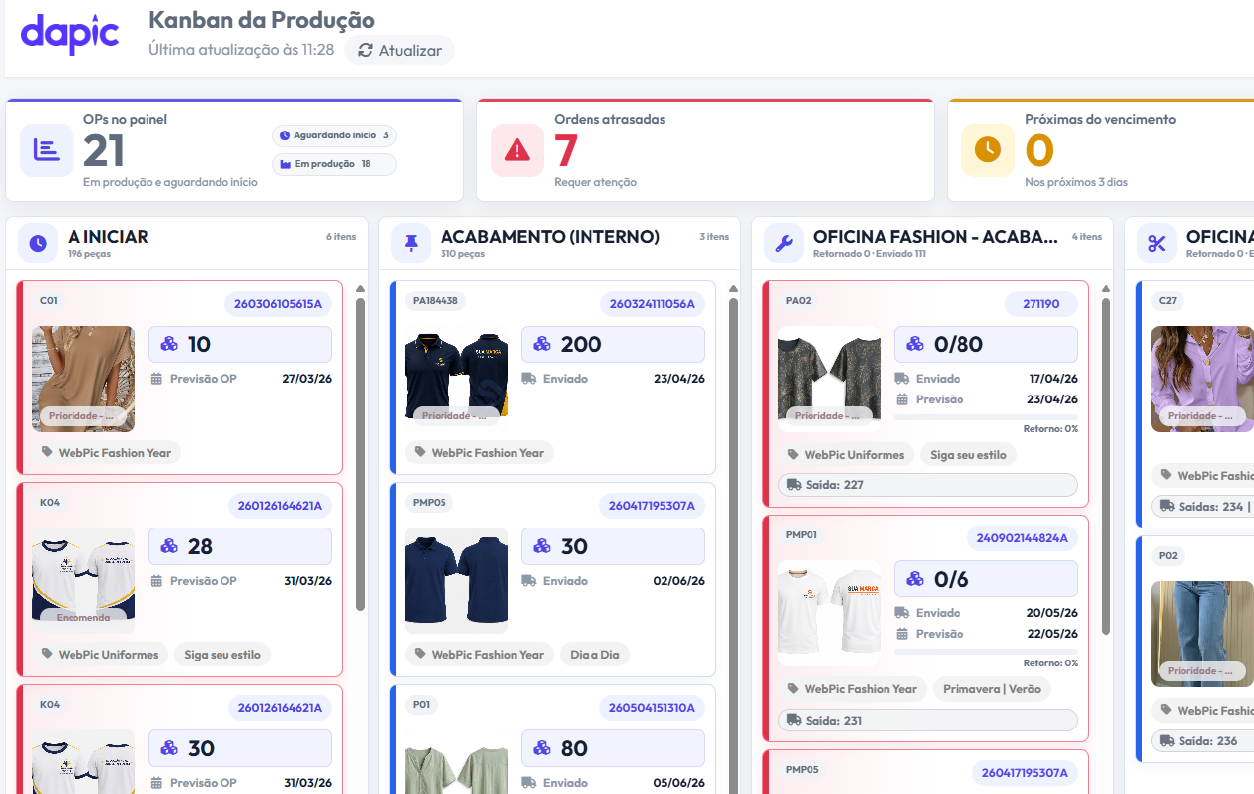Click the 4 itens count in OFICINA FASHION header

pos(1087,237)
